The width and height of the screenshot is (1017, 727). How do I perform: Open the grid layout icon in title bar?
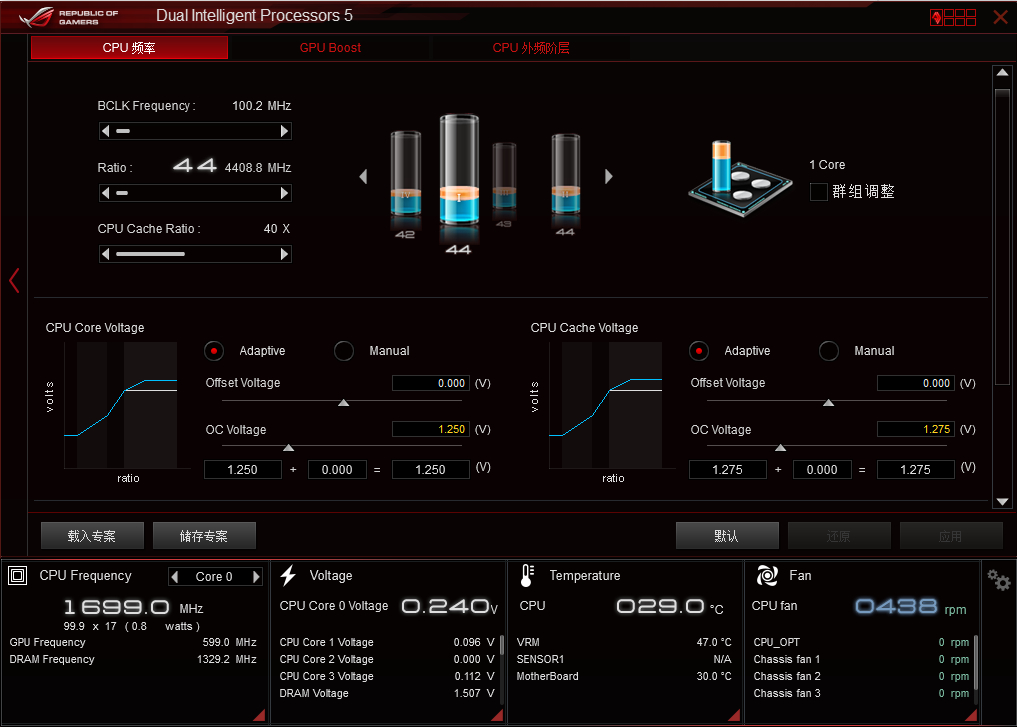coord(953,18)
